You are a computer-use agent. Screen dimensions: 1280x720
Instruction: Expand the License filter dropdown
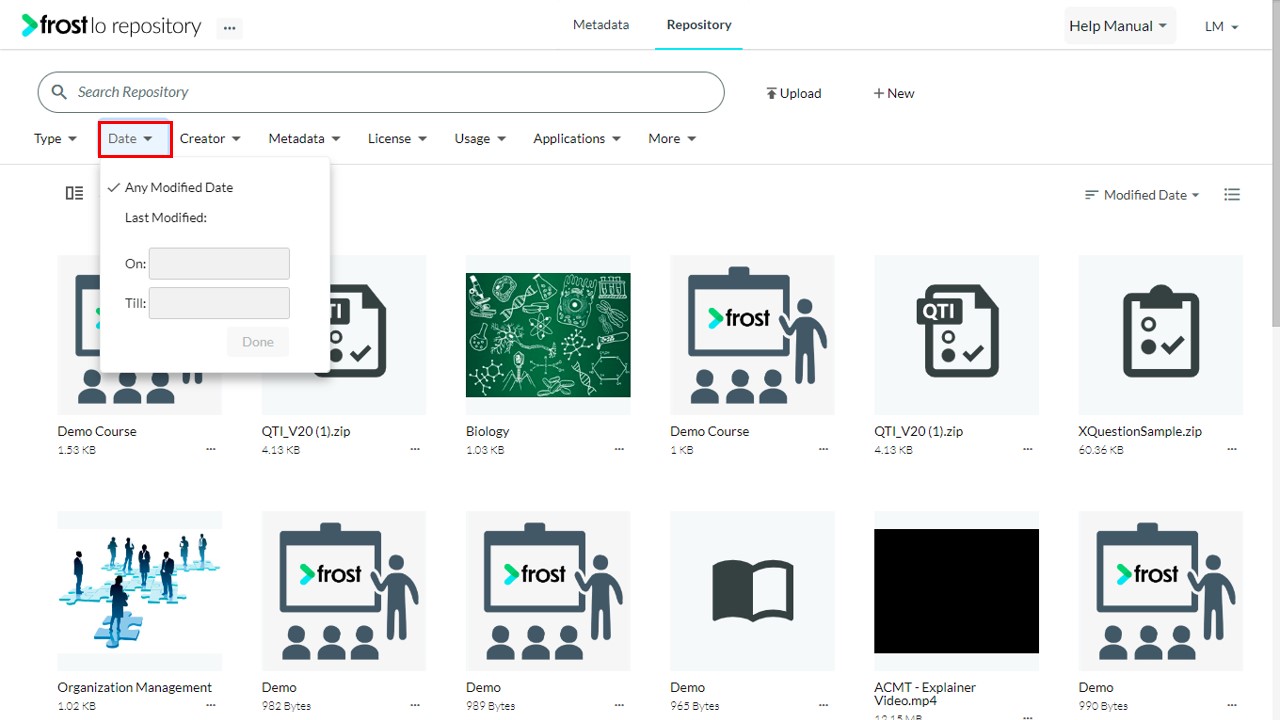click(x=397, y=139)
